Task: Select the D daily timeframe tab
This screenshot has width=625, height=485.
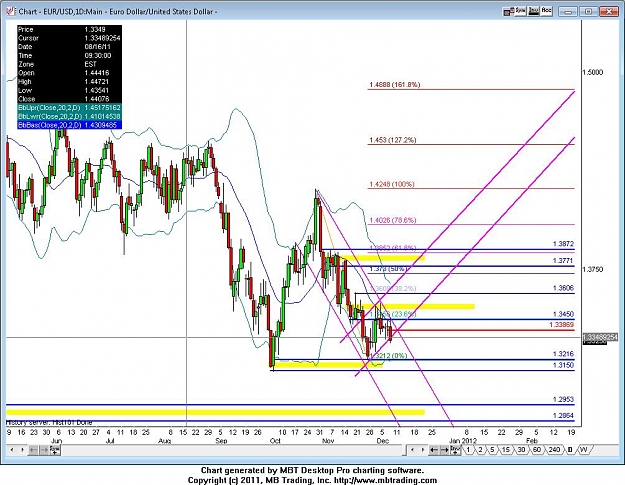Action: (x=570, y=450)
